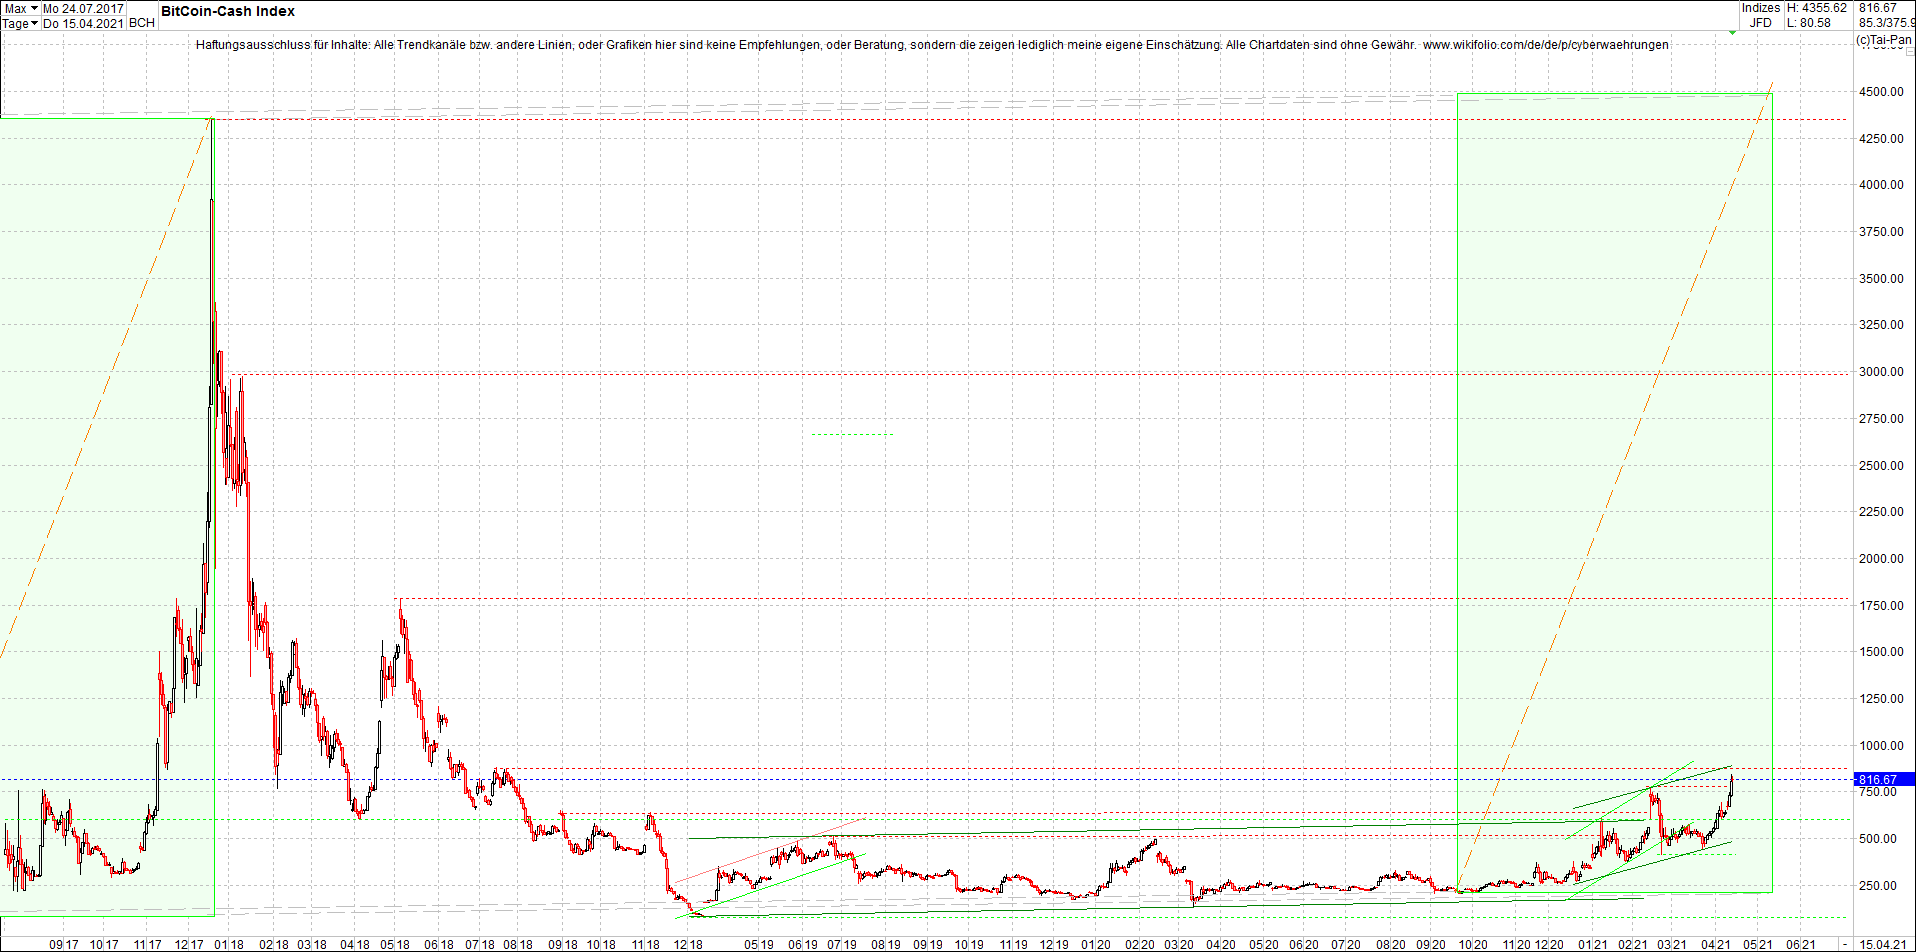Click the 250.00 price axis label
1916x952 pixels.
pos(1878,886)
